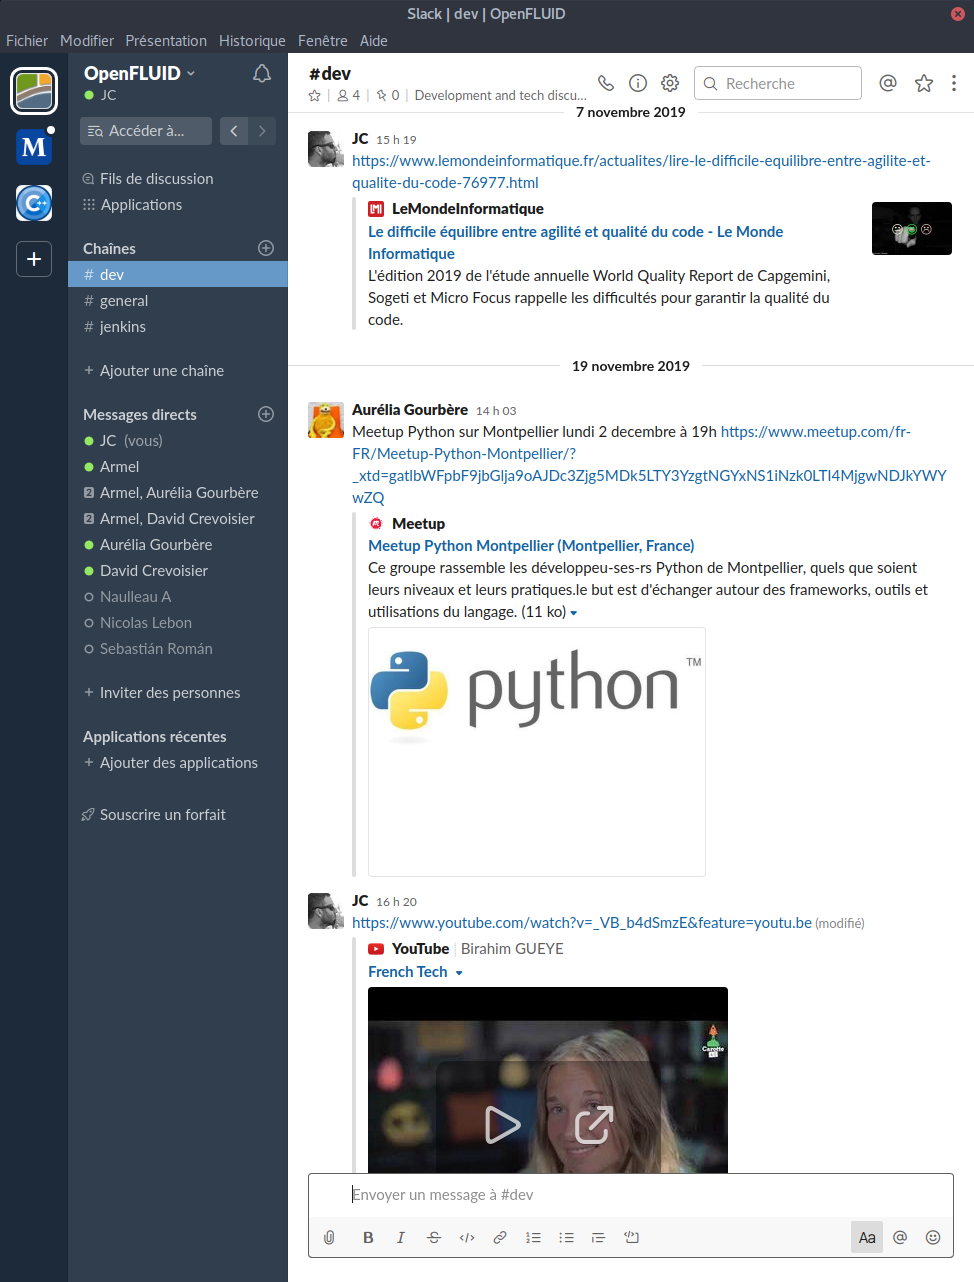Click the Accéder à... jump box
The image size is (974, 1282).
pos(147,131)
